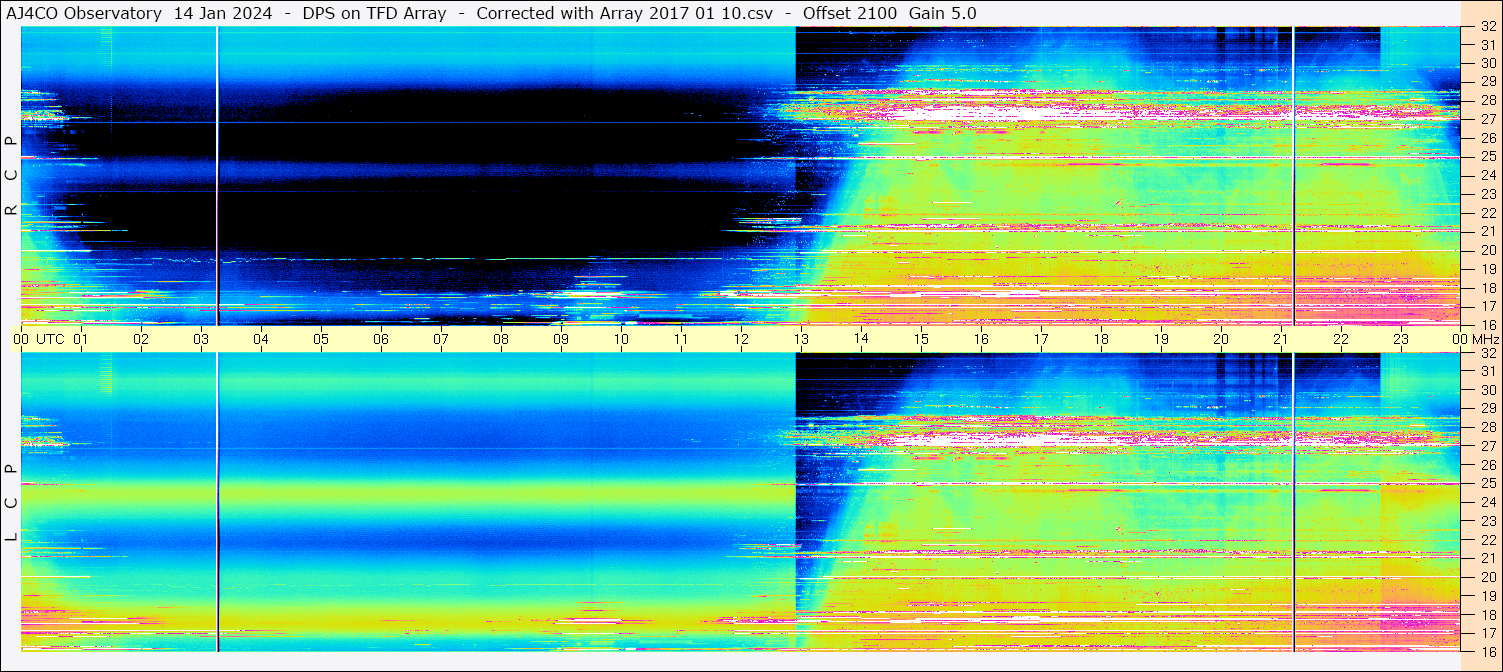This screenshot has height=672, width=1503.
Task: Pick the 20 hour tick on the UTC axis
Action: pyautogui.click(x=1221, y=339)
